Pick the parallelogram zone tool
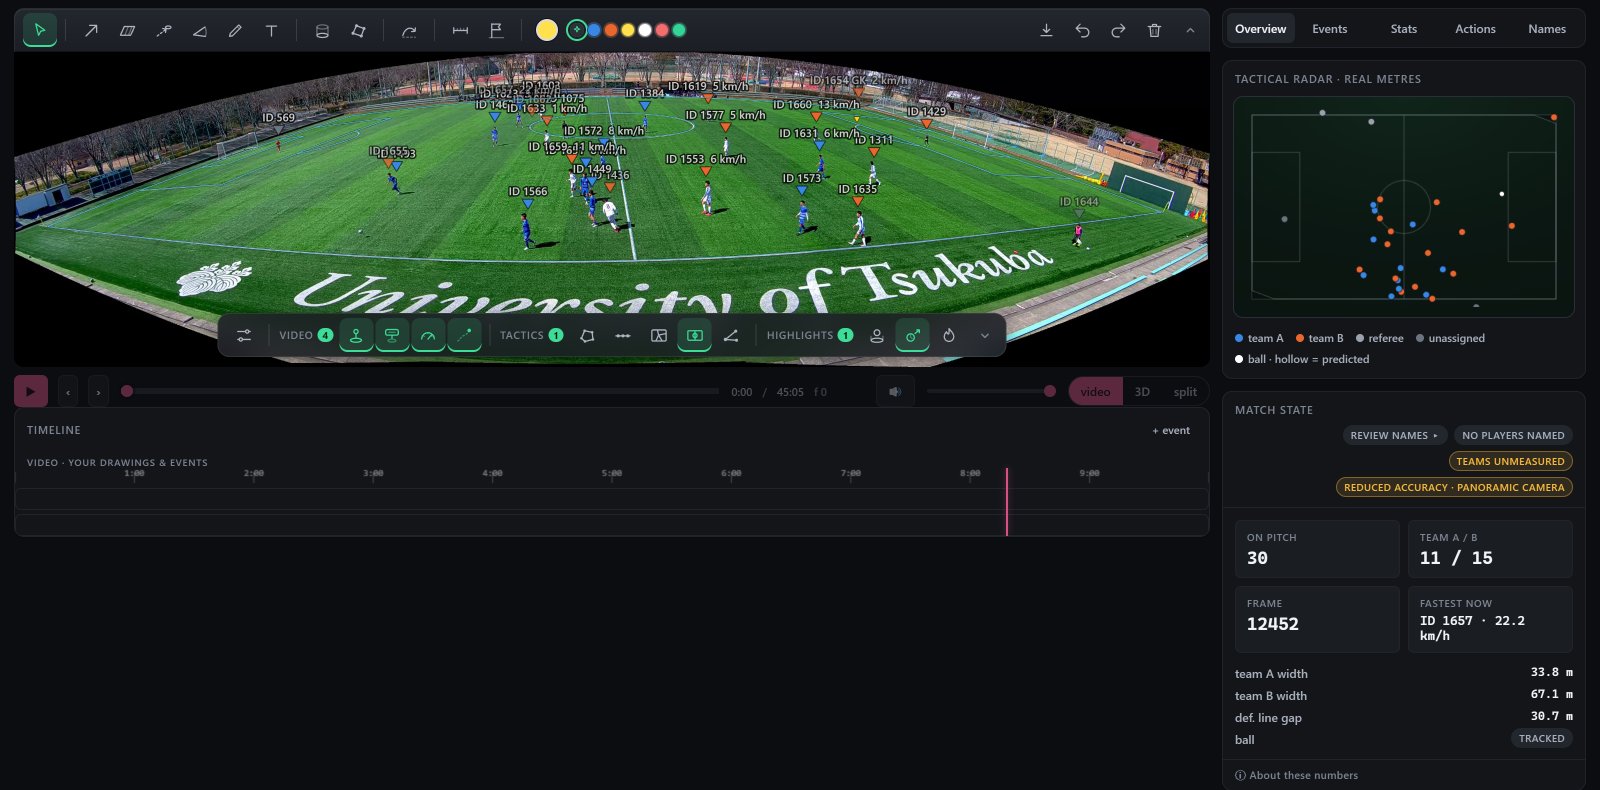Image resolution: width=1600 pixels, height=790 pixels. click(x=127, y=30)
